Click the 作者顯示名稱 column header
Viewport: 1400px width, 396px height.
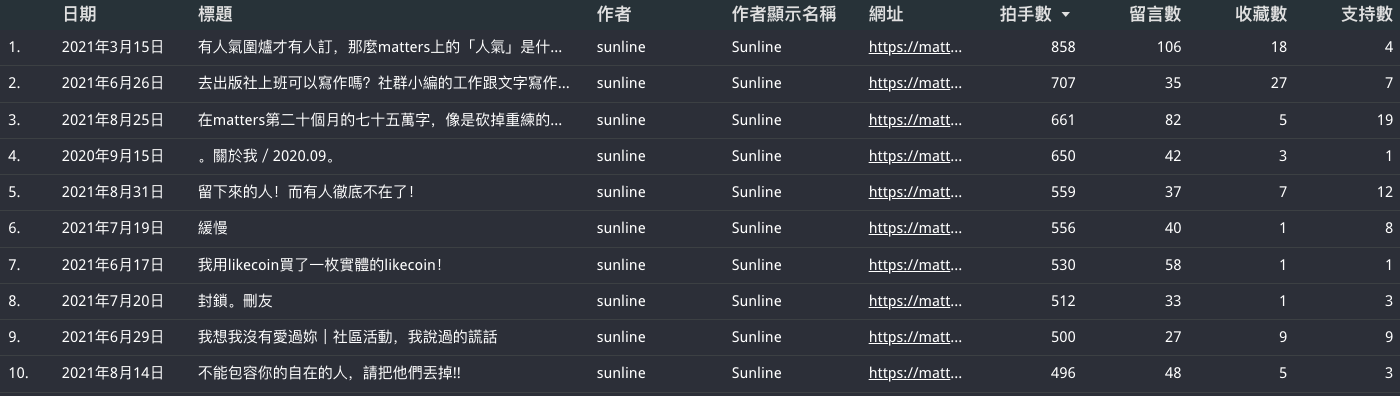point(785,15)
